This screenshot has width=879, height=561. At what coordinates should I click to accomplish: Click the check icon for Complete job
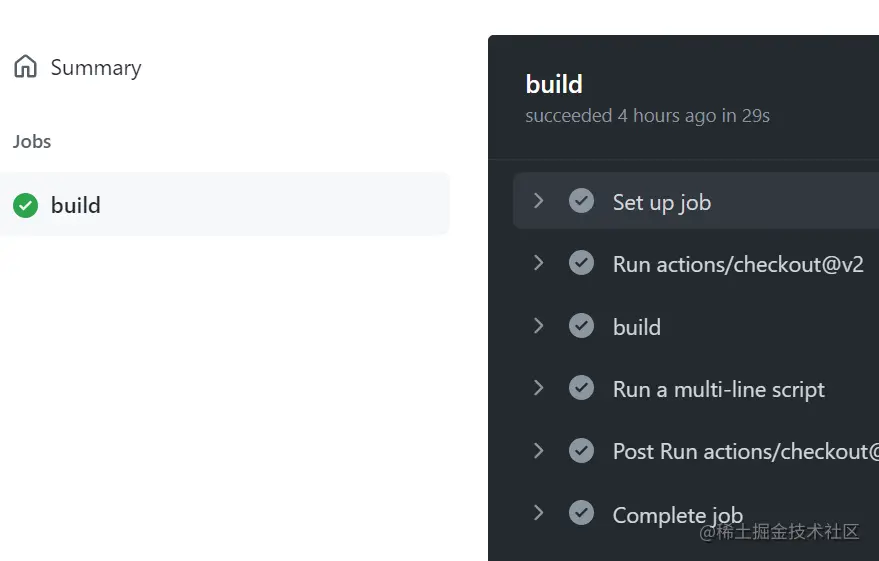point(581,513)
